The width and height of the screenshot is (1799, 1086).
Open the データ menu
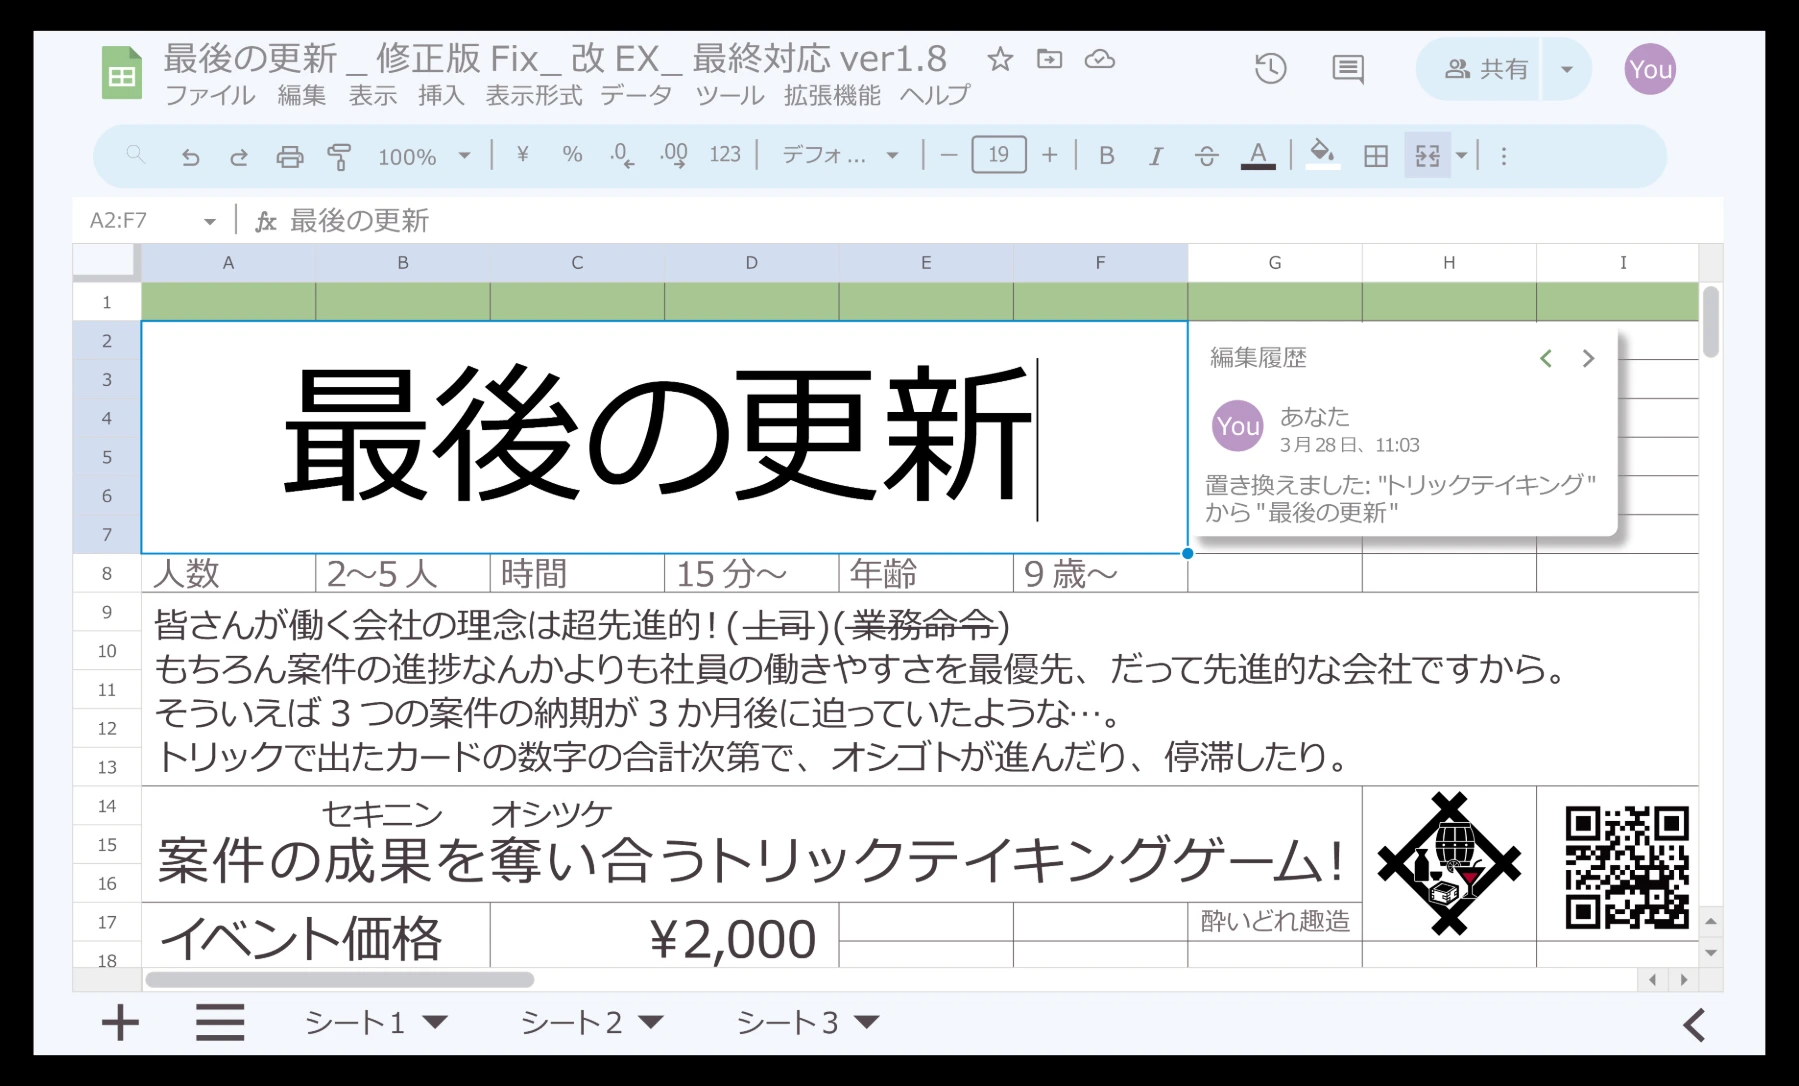[x=636, y=96]
